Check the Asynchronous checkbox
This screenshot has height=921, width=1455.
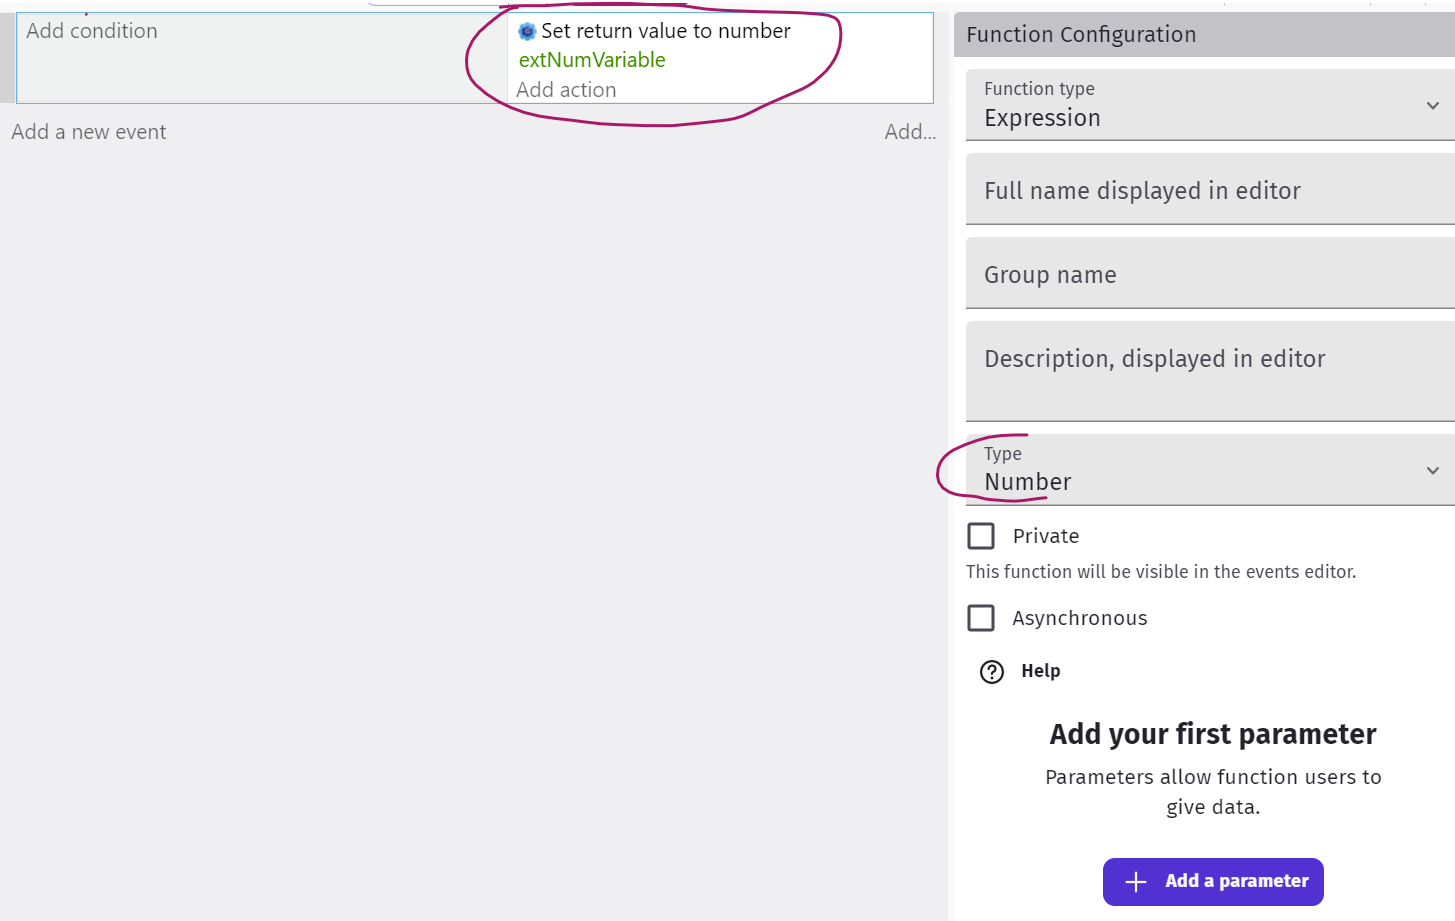point(981,617)
